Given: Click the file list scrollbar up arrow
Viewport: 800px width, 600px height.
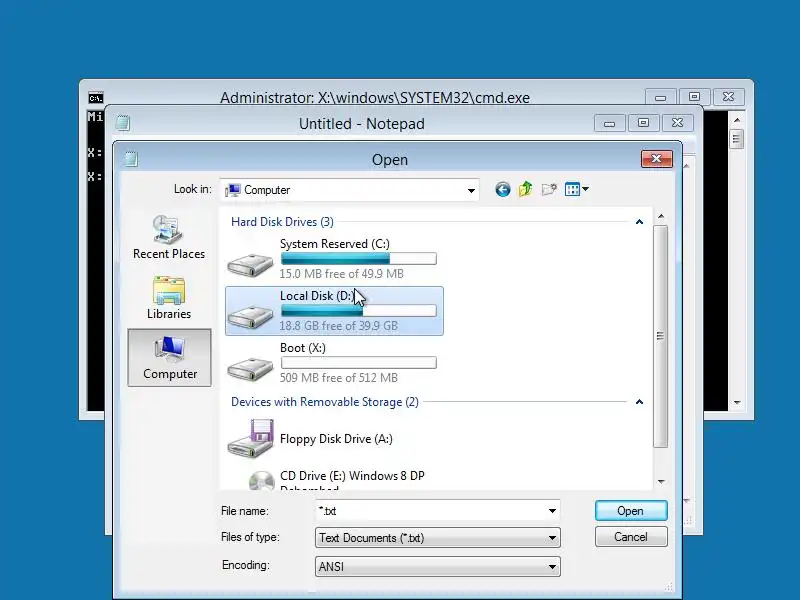Looking at the screenshot, I should point(661,216).
